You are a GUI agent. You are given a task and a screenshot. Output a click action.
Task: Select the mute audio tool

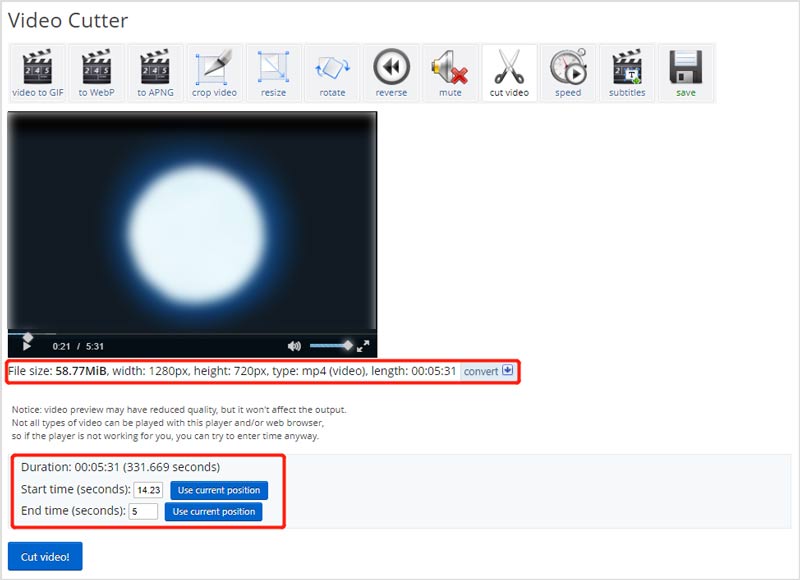(450, 73)
